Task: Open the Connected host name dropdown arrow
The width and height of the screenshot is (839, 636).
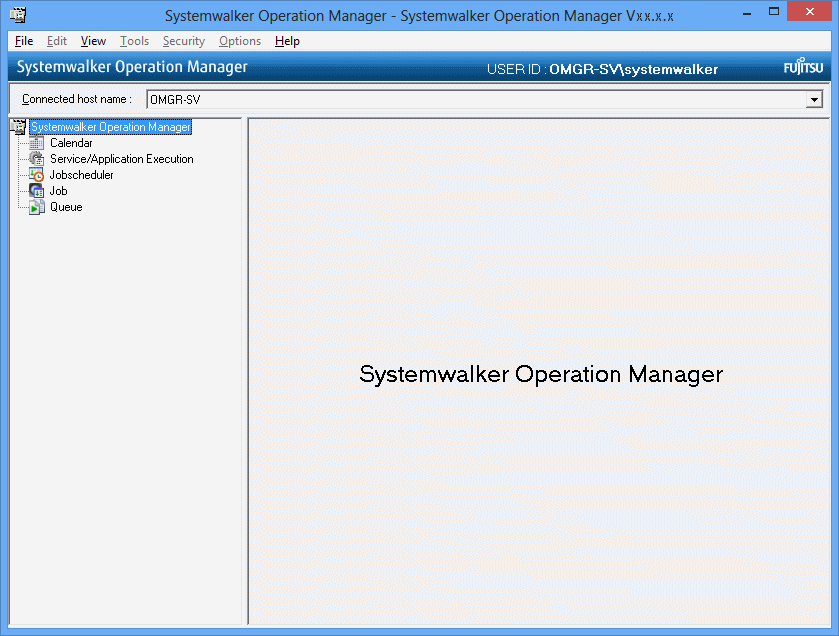Action: coord(814,100)
